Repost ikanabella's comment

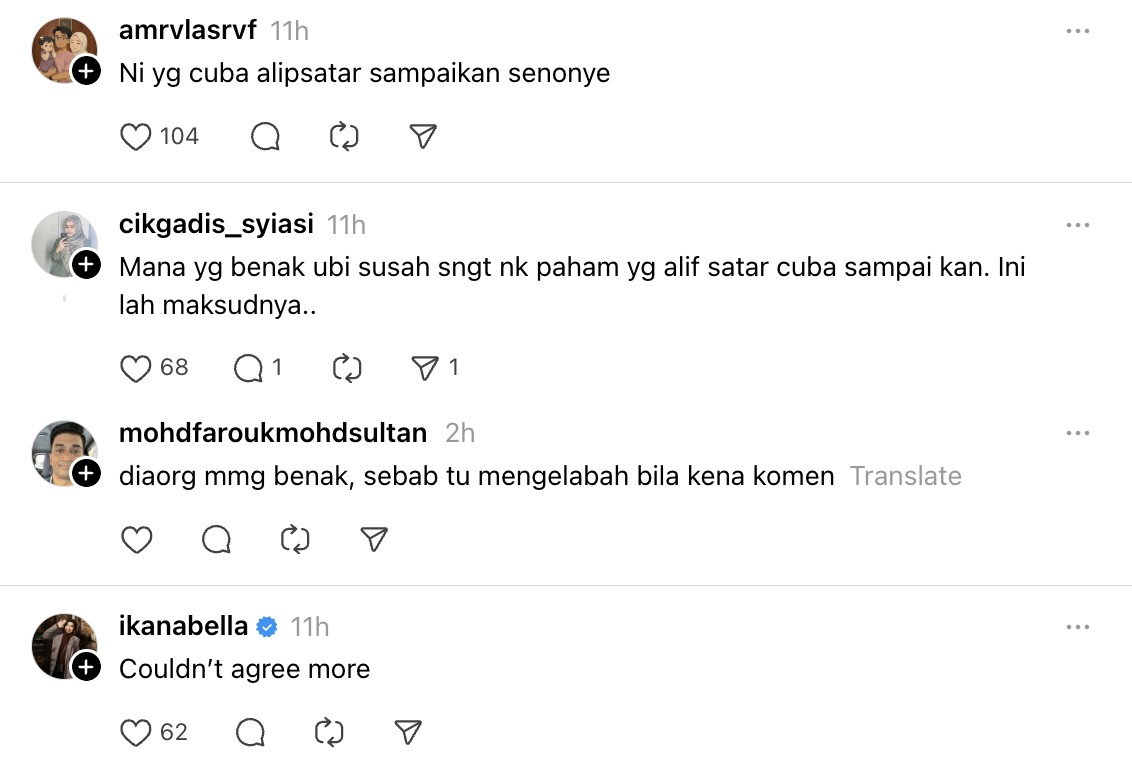(x=329, y=732)
